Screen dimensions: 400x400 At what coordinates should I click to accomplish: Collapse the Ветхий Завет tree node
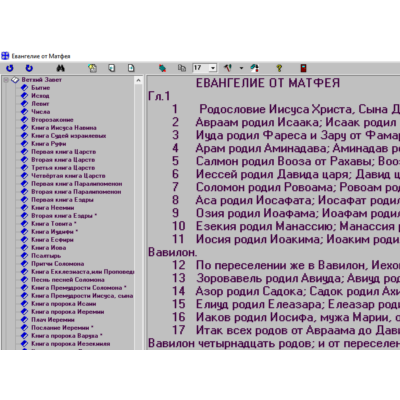pyautogui.click(x=6, y=80)
